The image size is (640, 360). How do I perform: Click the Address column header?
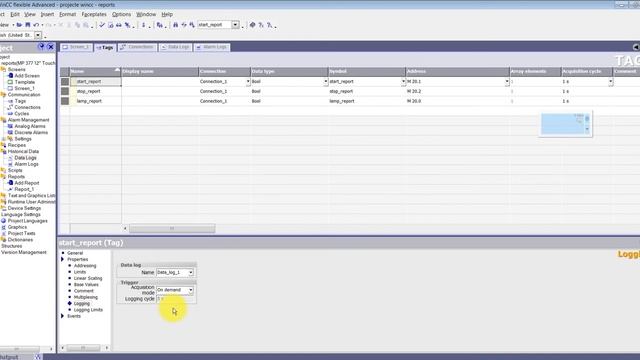point(457,72)
